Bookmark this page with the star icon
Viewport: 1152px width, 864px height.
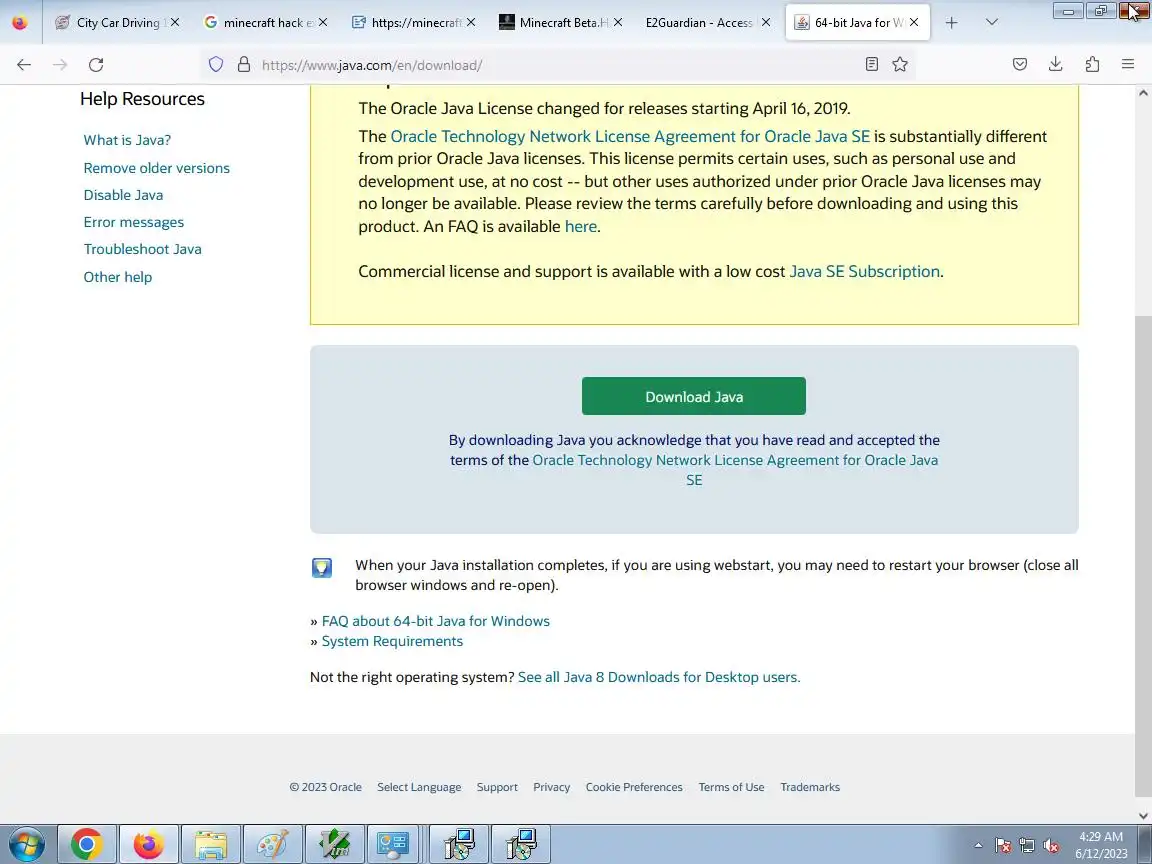pos(900,65)
